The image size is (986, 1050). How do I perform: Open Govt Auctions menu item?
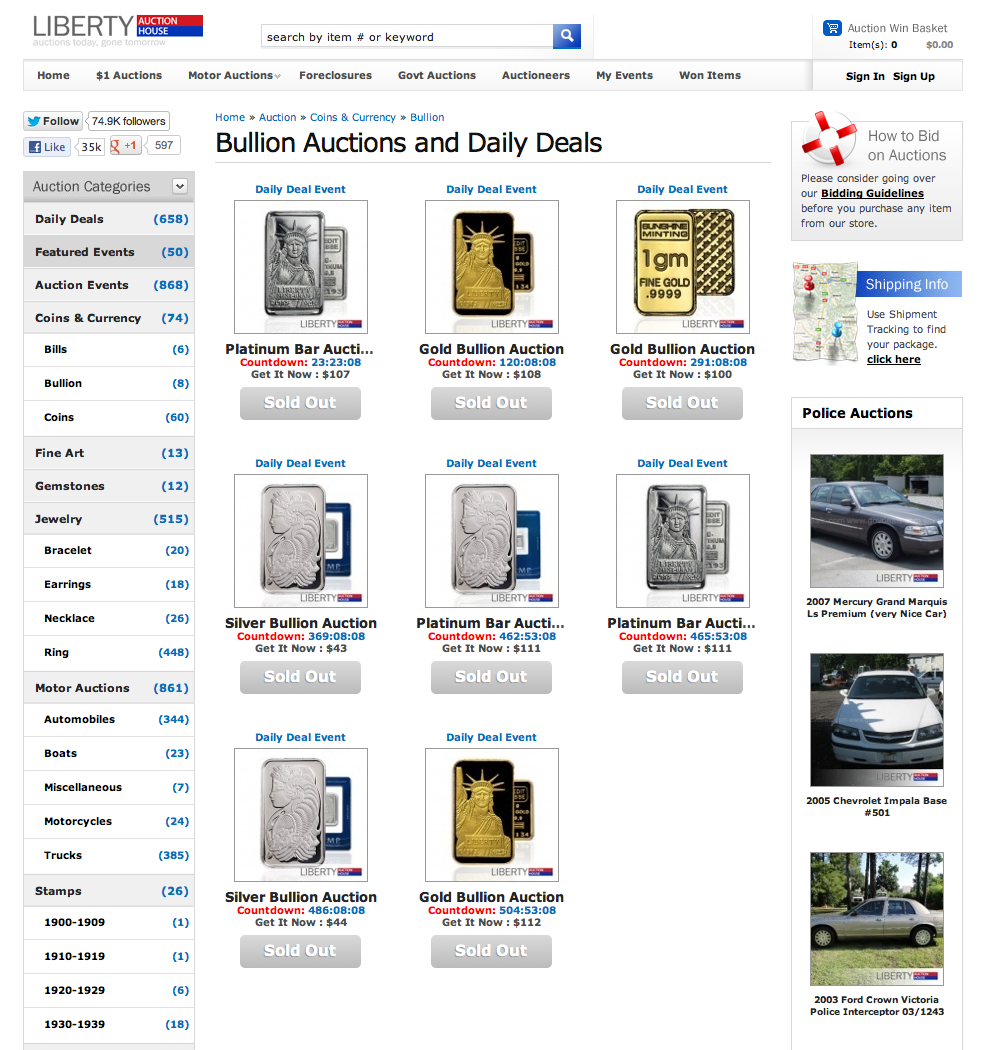pyautogui.click(x=437, y=76)
